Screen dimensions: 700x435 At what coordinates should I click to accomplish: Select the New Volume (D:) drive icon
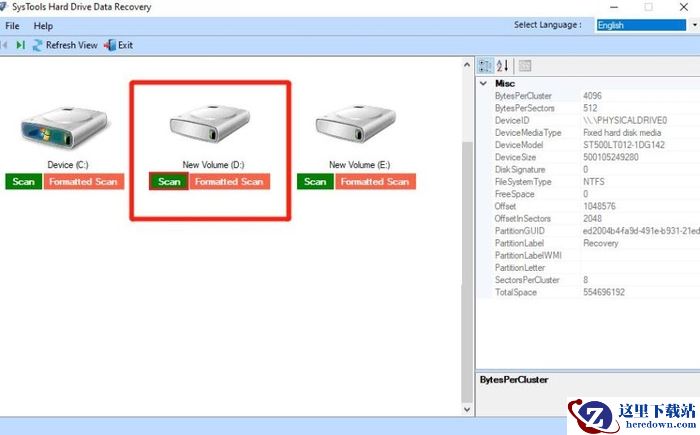(x=209, y=124)
